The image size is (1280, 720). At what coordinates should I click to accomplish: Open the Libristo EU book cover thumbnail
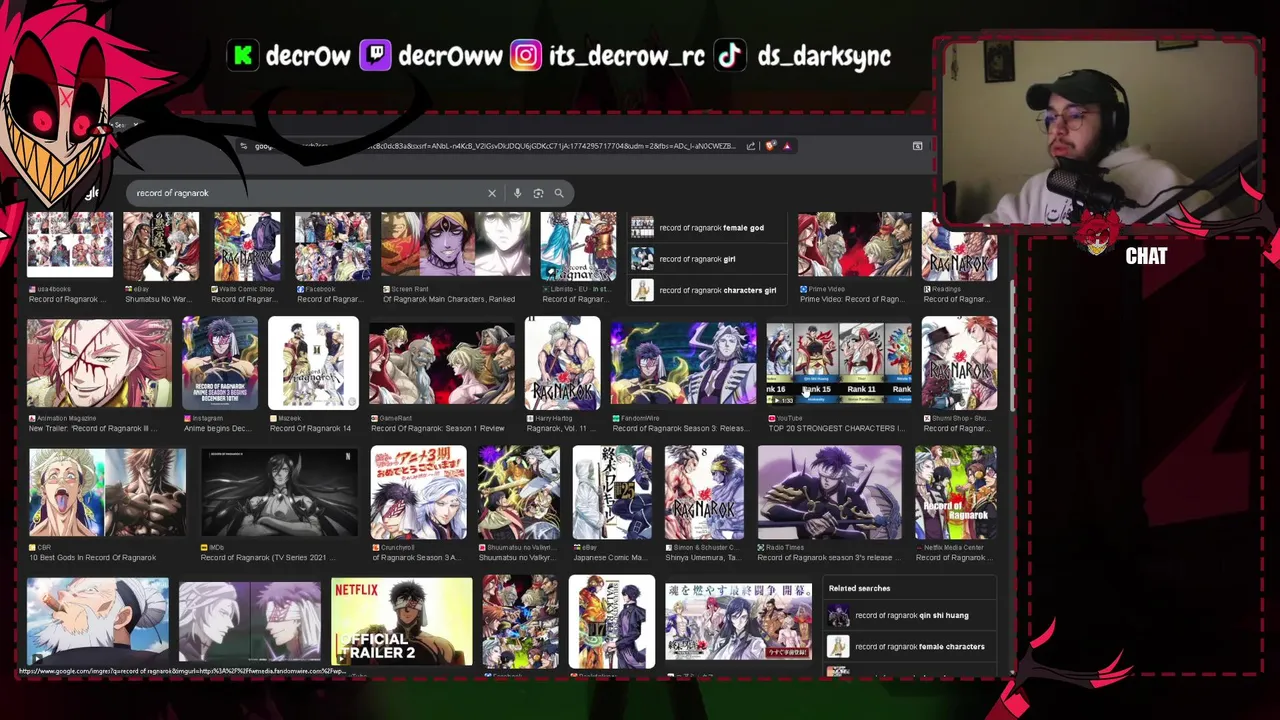pyautogui.click(x=578, y=246)
